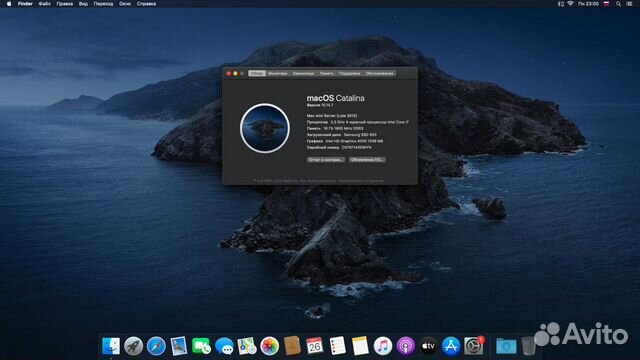Open the Правка menu
The width and height of the screenshot is (640, 360).
tap(64, 4)
